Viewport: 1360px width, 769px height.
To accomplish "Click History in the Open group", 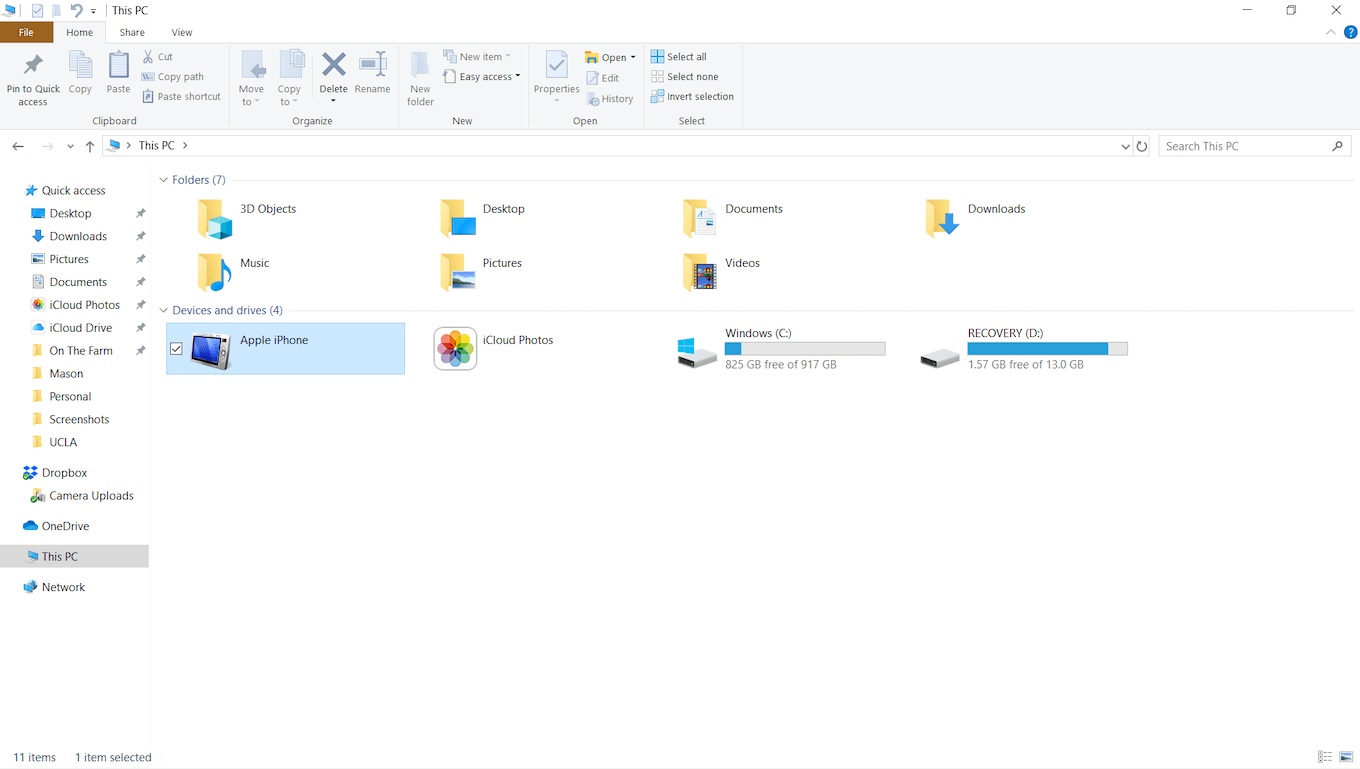I will click(610, 99).
